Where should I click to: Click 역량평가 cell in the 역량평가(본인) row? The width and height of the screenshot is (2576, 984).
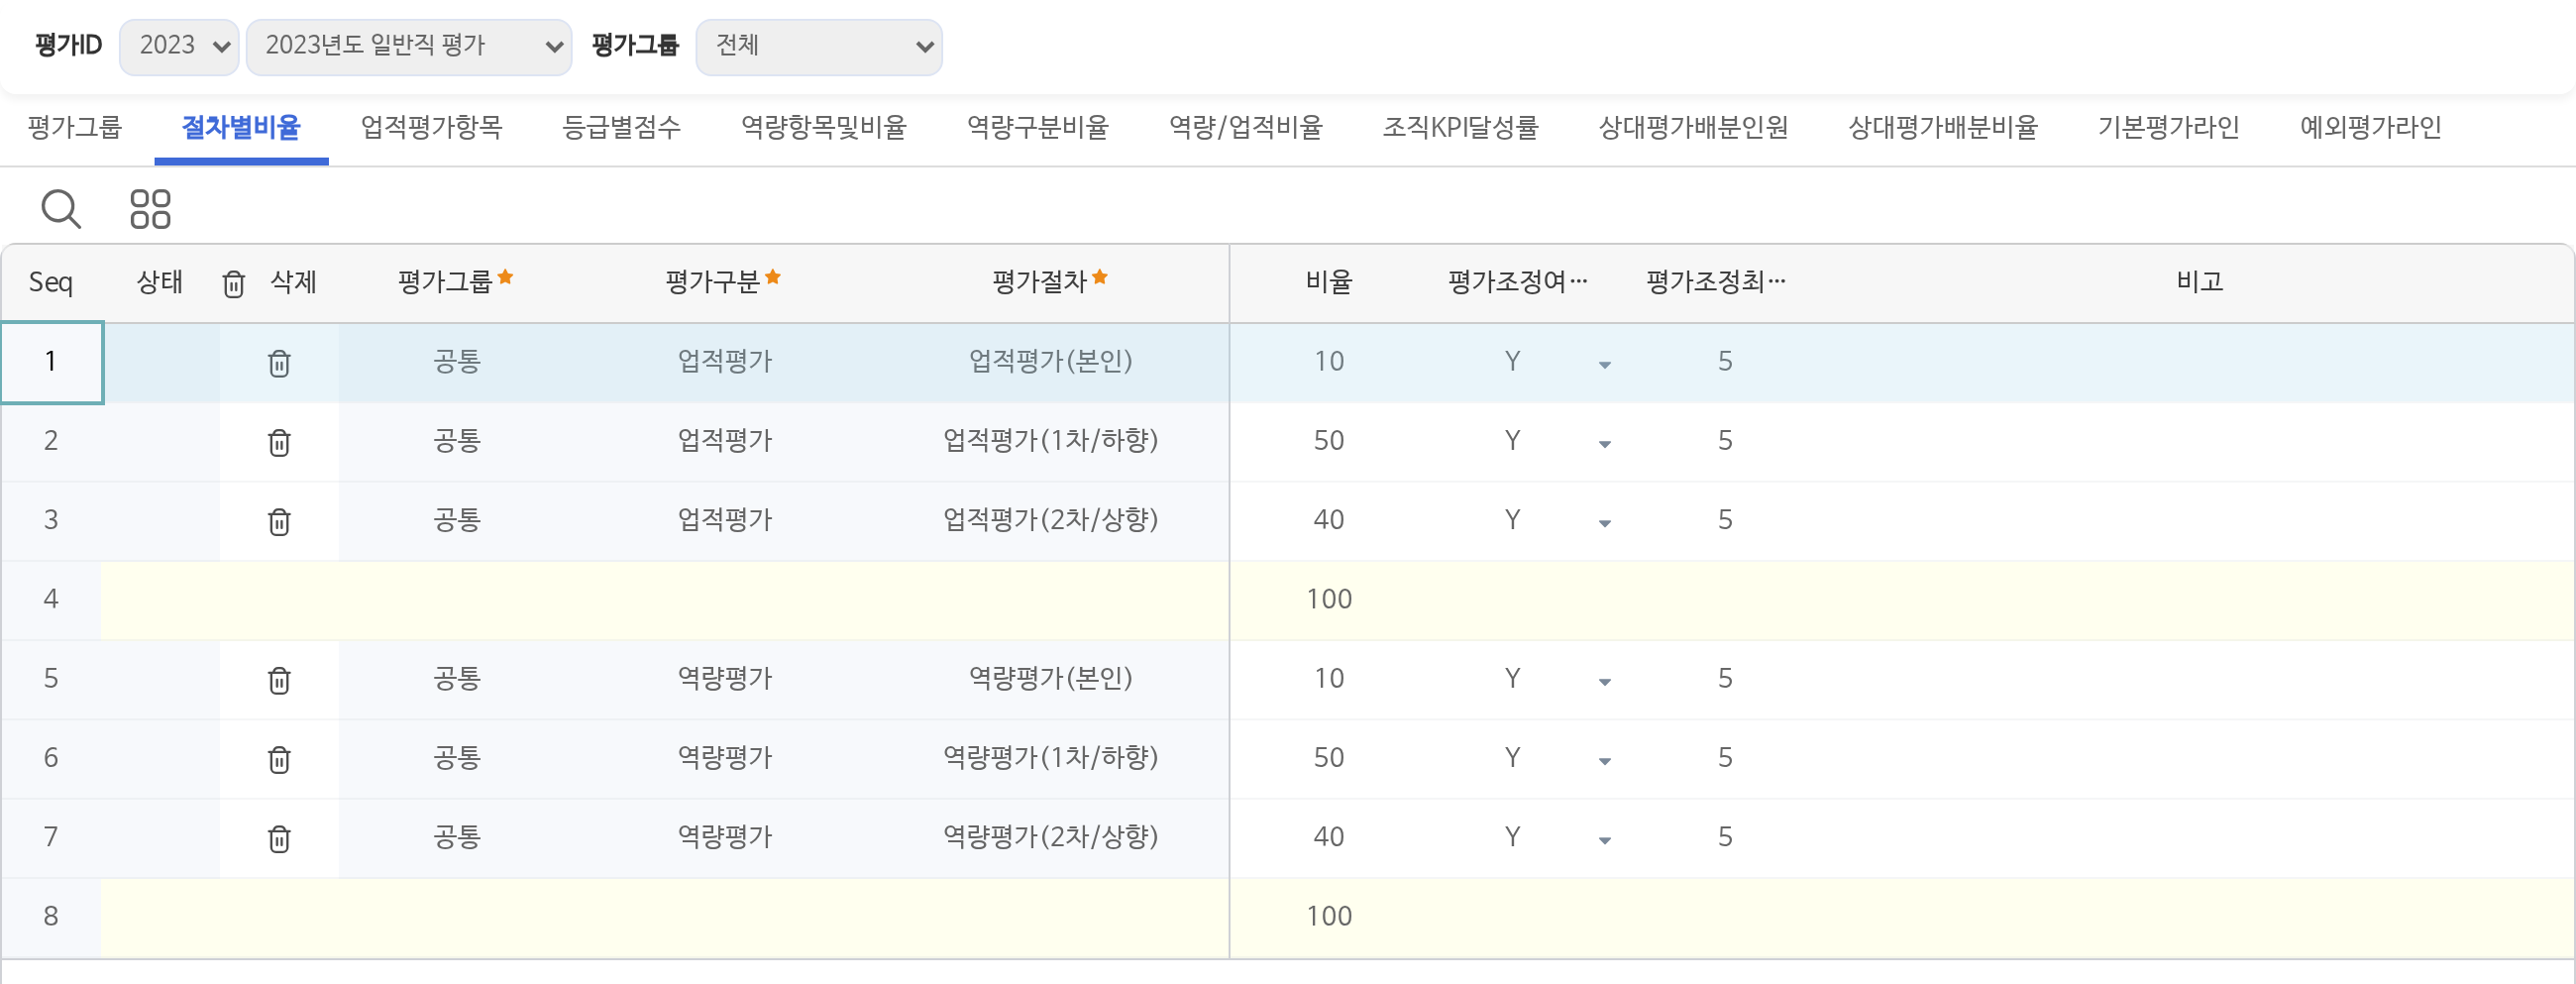tap(725, 678)
